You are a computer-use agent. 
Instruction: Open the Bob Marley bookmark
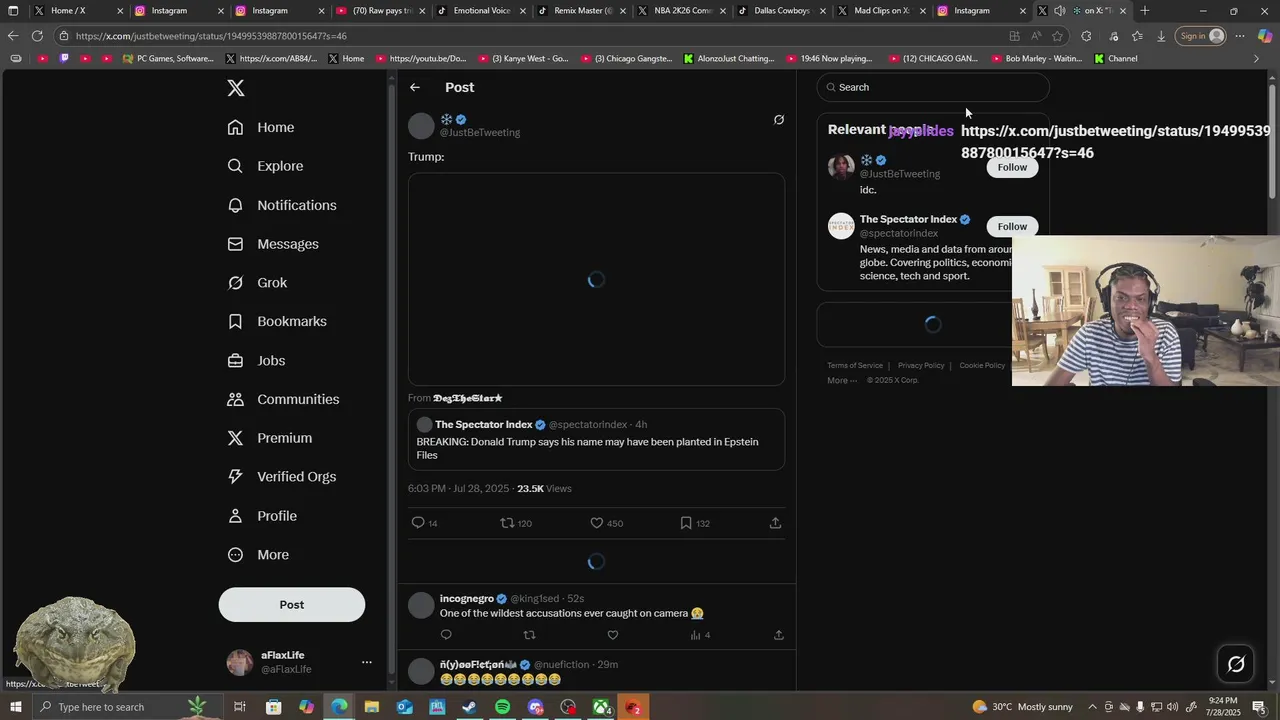pos(1036,59)
